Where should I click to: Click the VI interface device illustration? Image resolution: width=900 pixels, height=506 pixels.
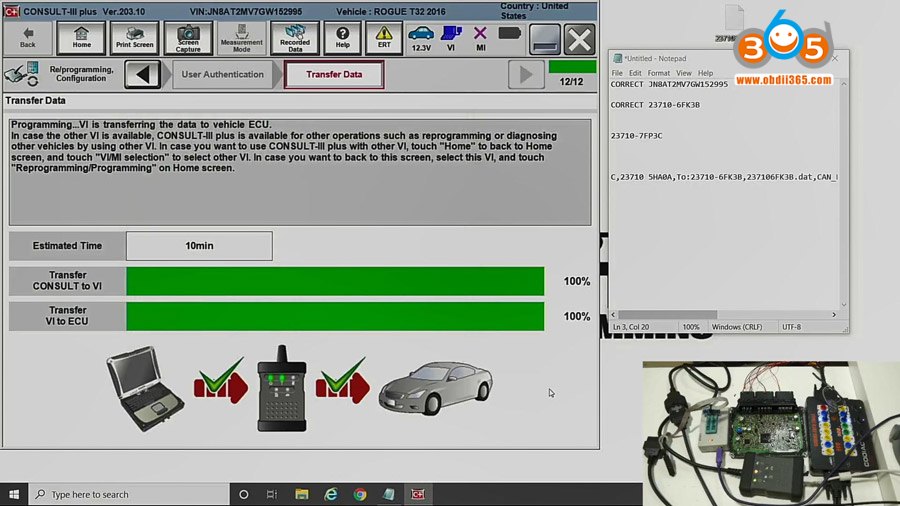[282, 388]
